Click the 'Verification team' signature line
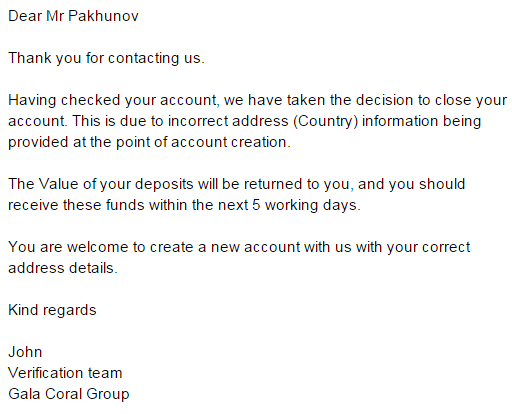This screenshot has height=414, width=512. tap(65, 373)
